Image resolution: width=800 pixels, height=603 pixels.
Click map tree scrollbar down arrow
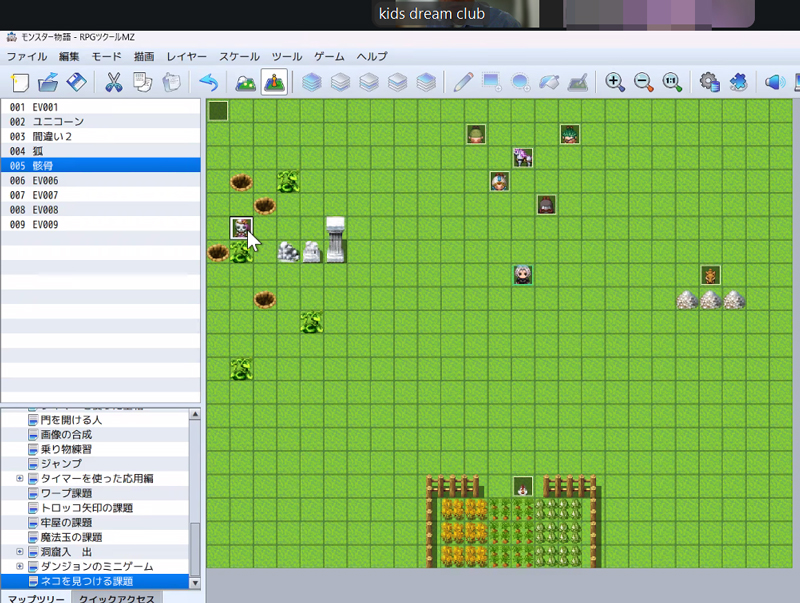[x=195, y=582]
